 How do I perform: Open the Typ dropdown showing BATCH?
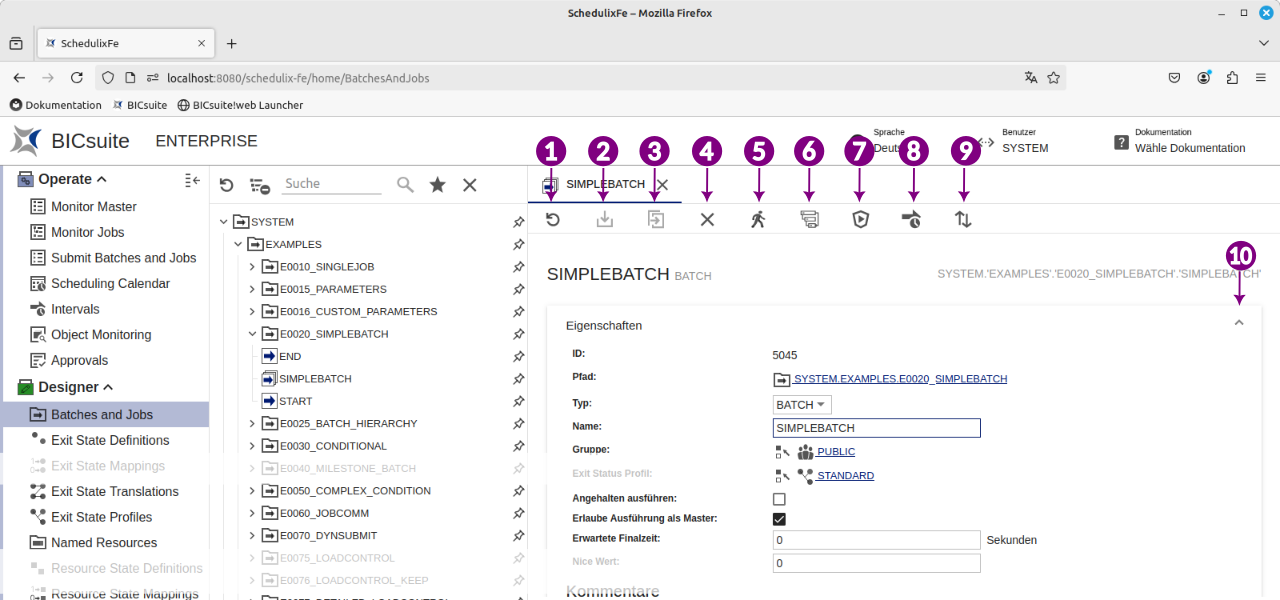[x=802, y=405]
